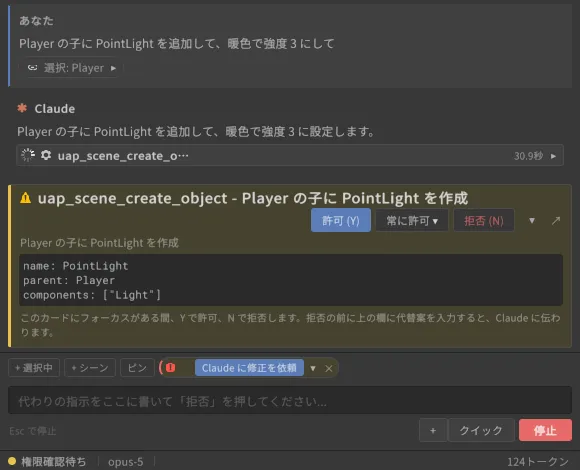Click the 権限確認待ち status indicator
This screenshot has height=470, width=580.
53,461
